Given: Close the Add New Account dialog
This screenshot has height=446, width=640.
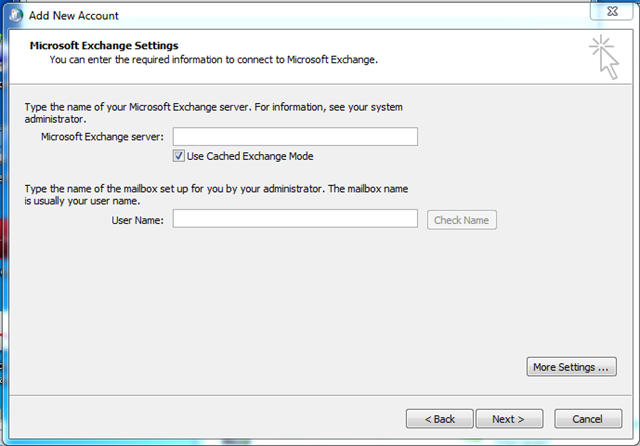Looking at the screenshot, I should point(611,11).
